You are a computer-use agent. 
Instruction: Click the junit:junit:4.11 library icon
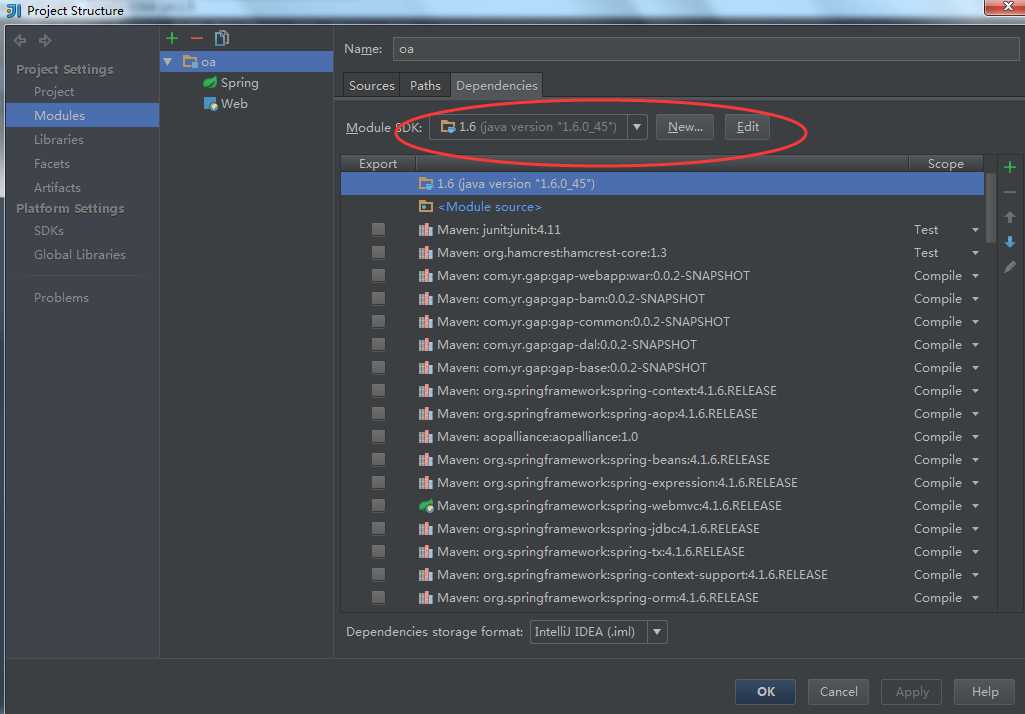point(426,230)
